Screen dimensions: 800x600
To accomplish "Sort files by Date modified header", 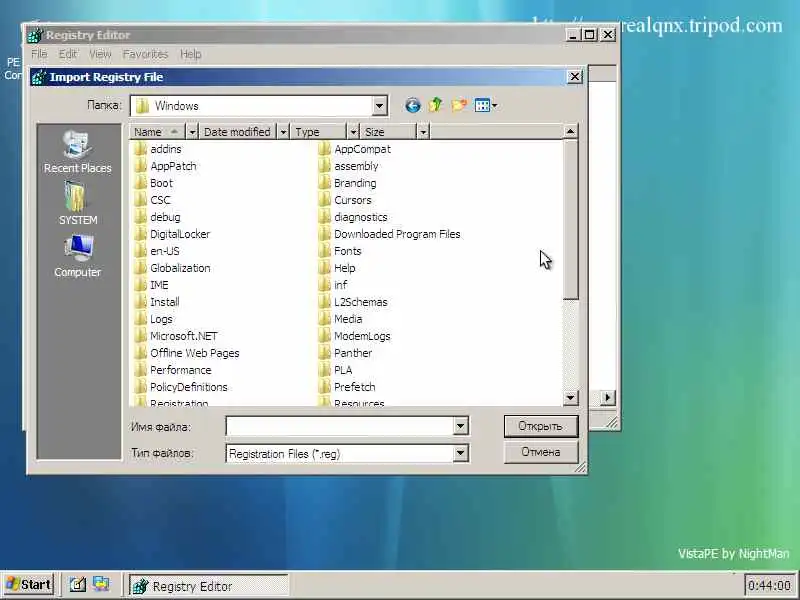I will [238, 132].
